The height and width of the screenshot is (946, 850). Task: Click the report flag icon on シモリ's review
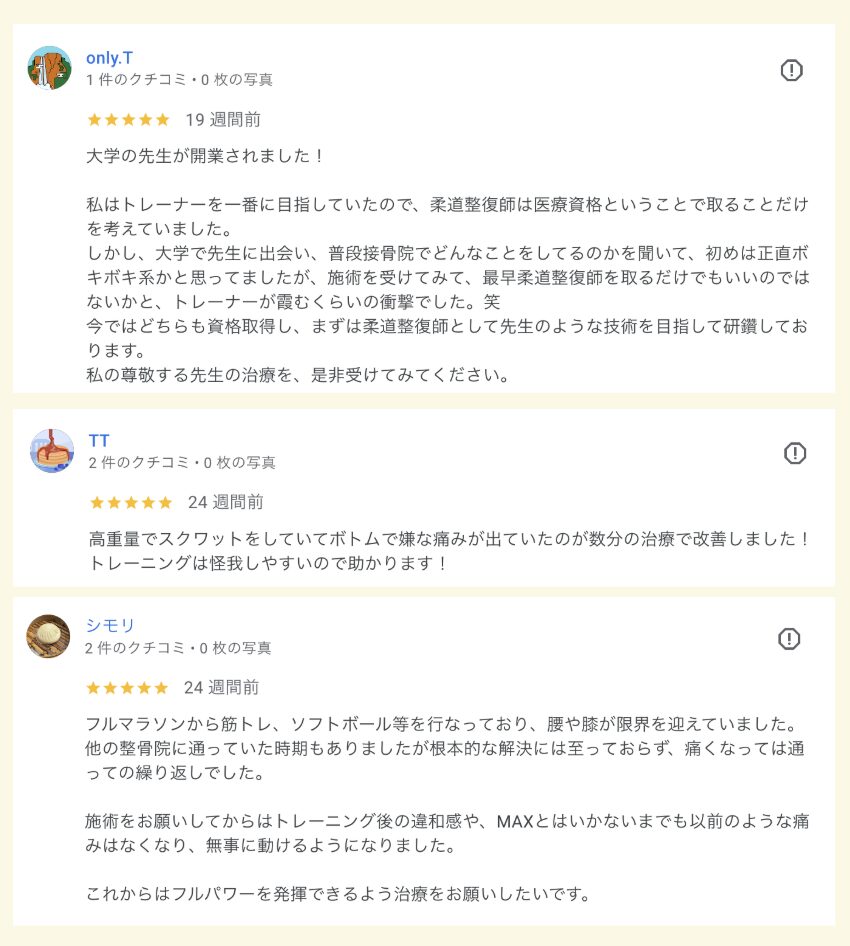click(x=789, y=639)
